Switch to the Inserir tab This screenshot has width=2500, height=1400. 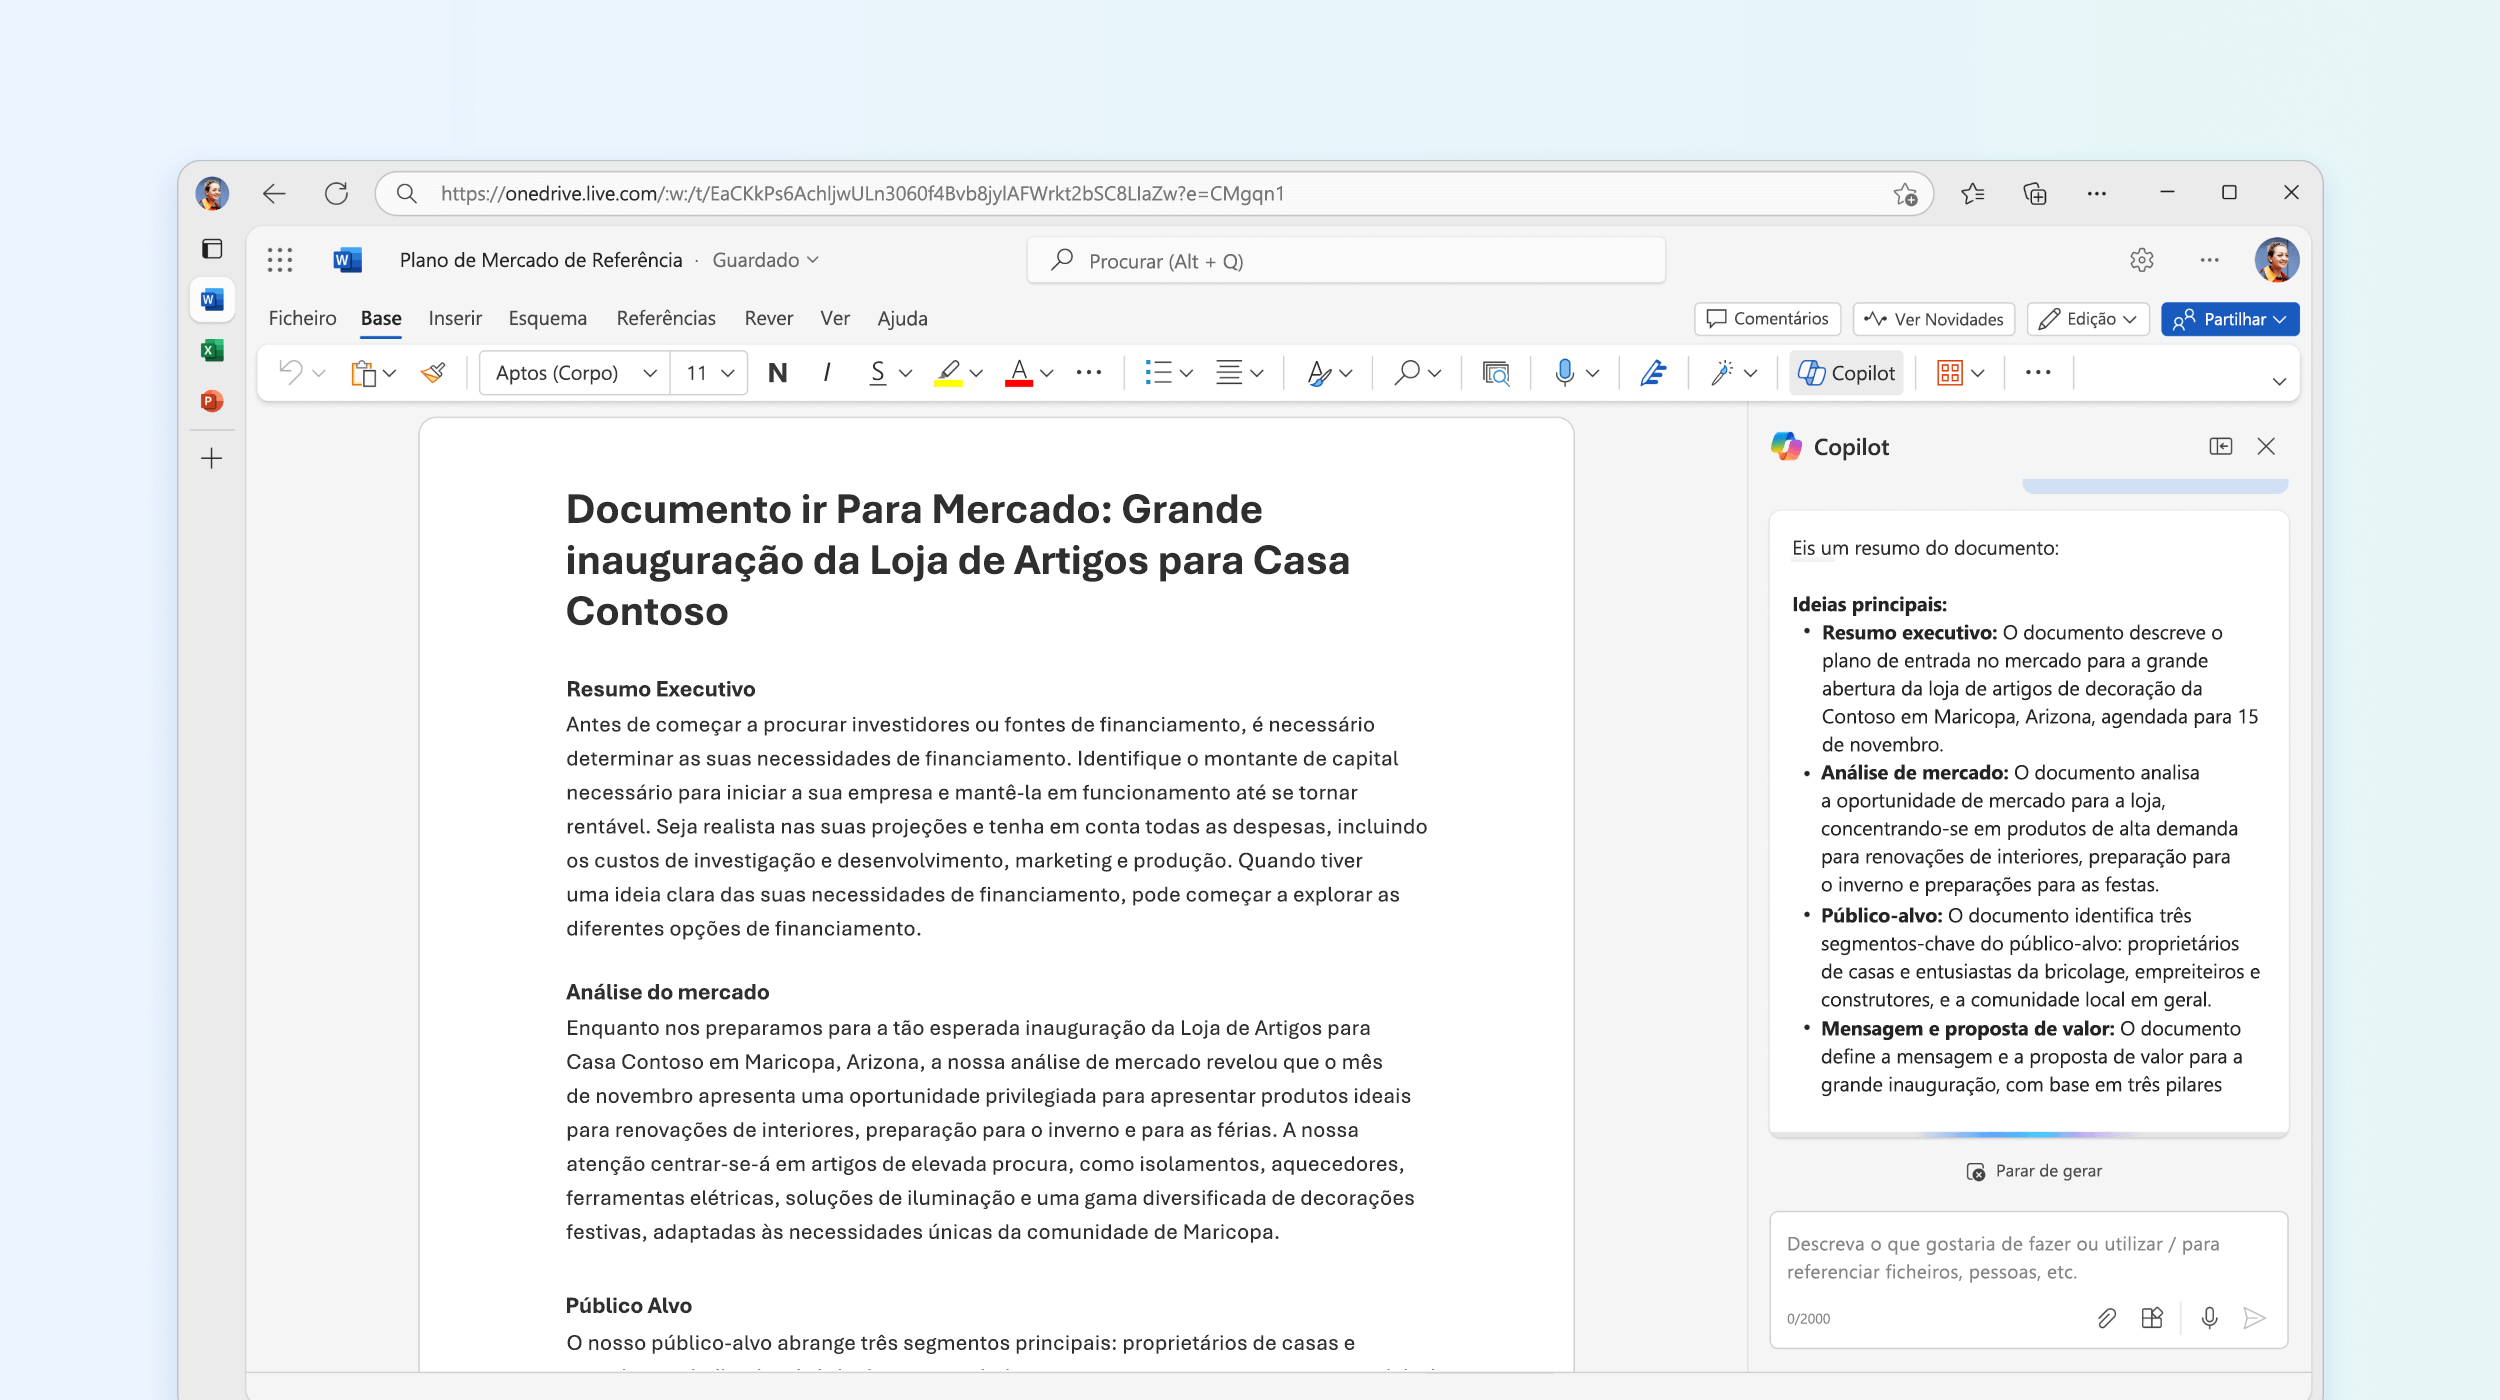click(455, 318)
